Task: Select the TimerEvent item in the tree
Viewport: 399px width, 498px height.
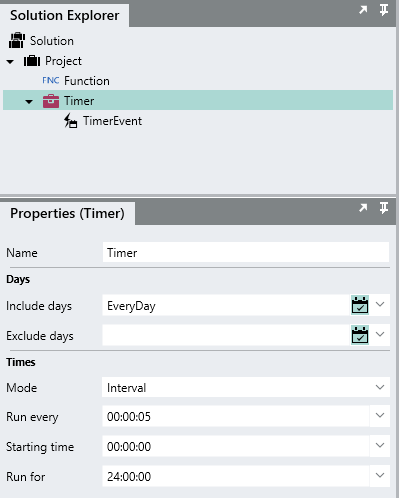Action: [x=112, y=121]
